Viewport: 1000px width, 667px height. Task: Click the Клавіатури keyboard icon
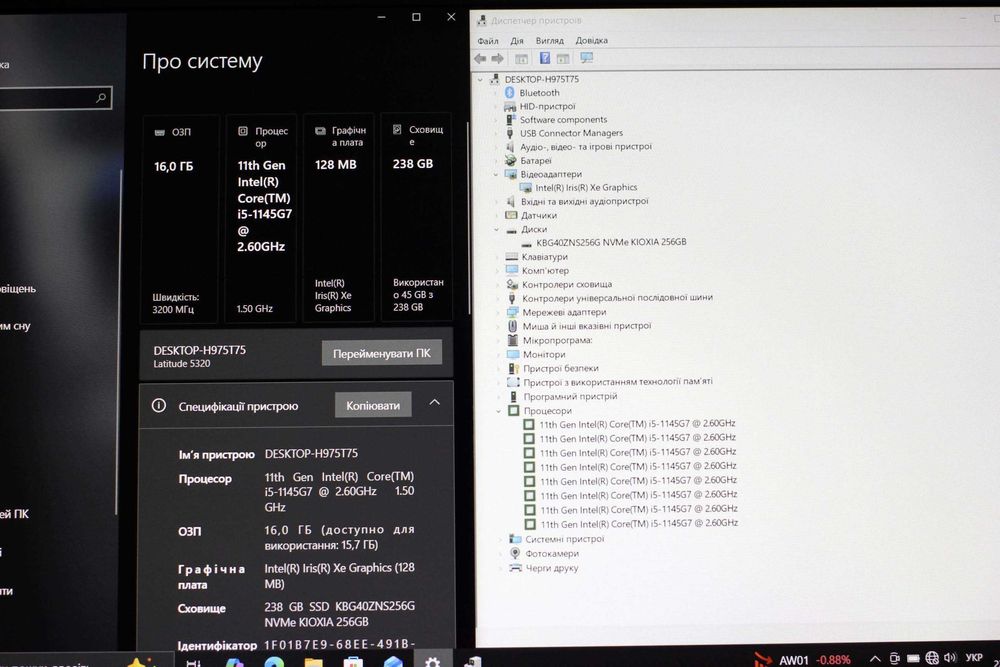(x=511, y=256)
